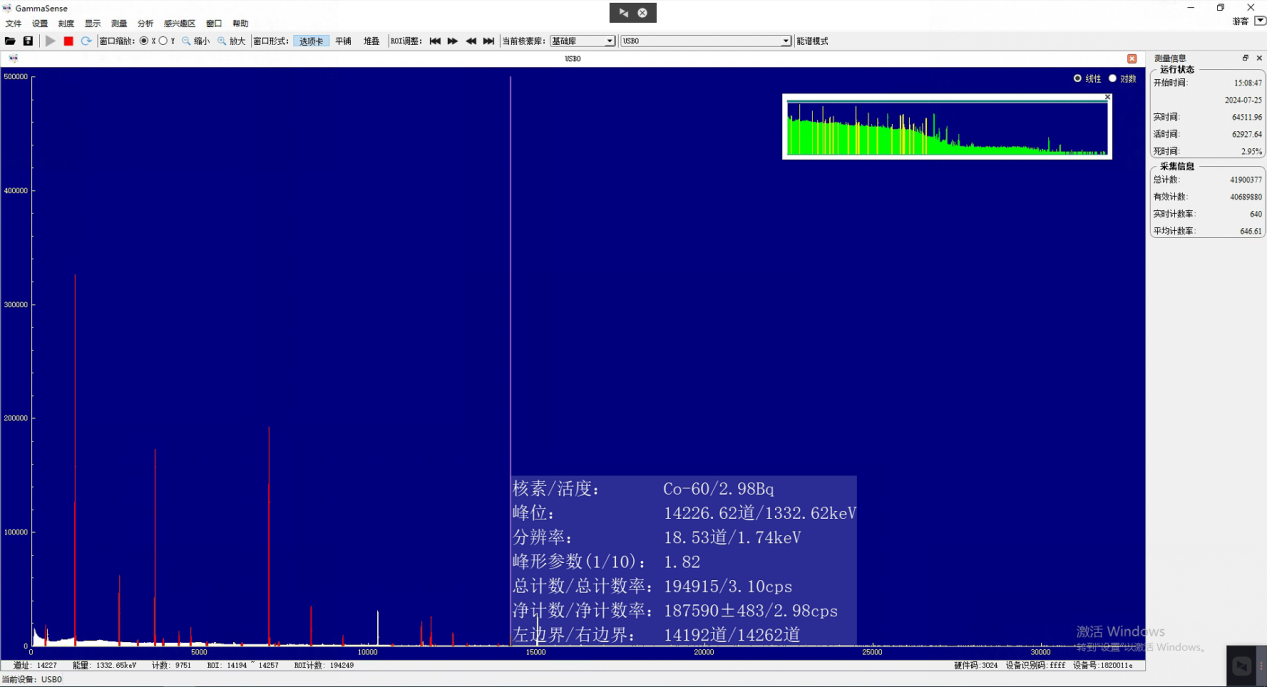Click the 放大 zoom in magnifier icon
Image resolution: width=1267 pixels, height=687 pixels.
click(x=222, y=41)
